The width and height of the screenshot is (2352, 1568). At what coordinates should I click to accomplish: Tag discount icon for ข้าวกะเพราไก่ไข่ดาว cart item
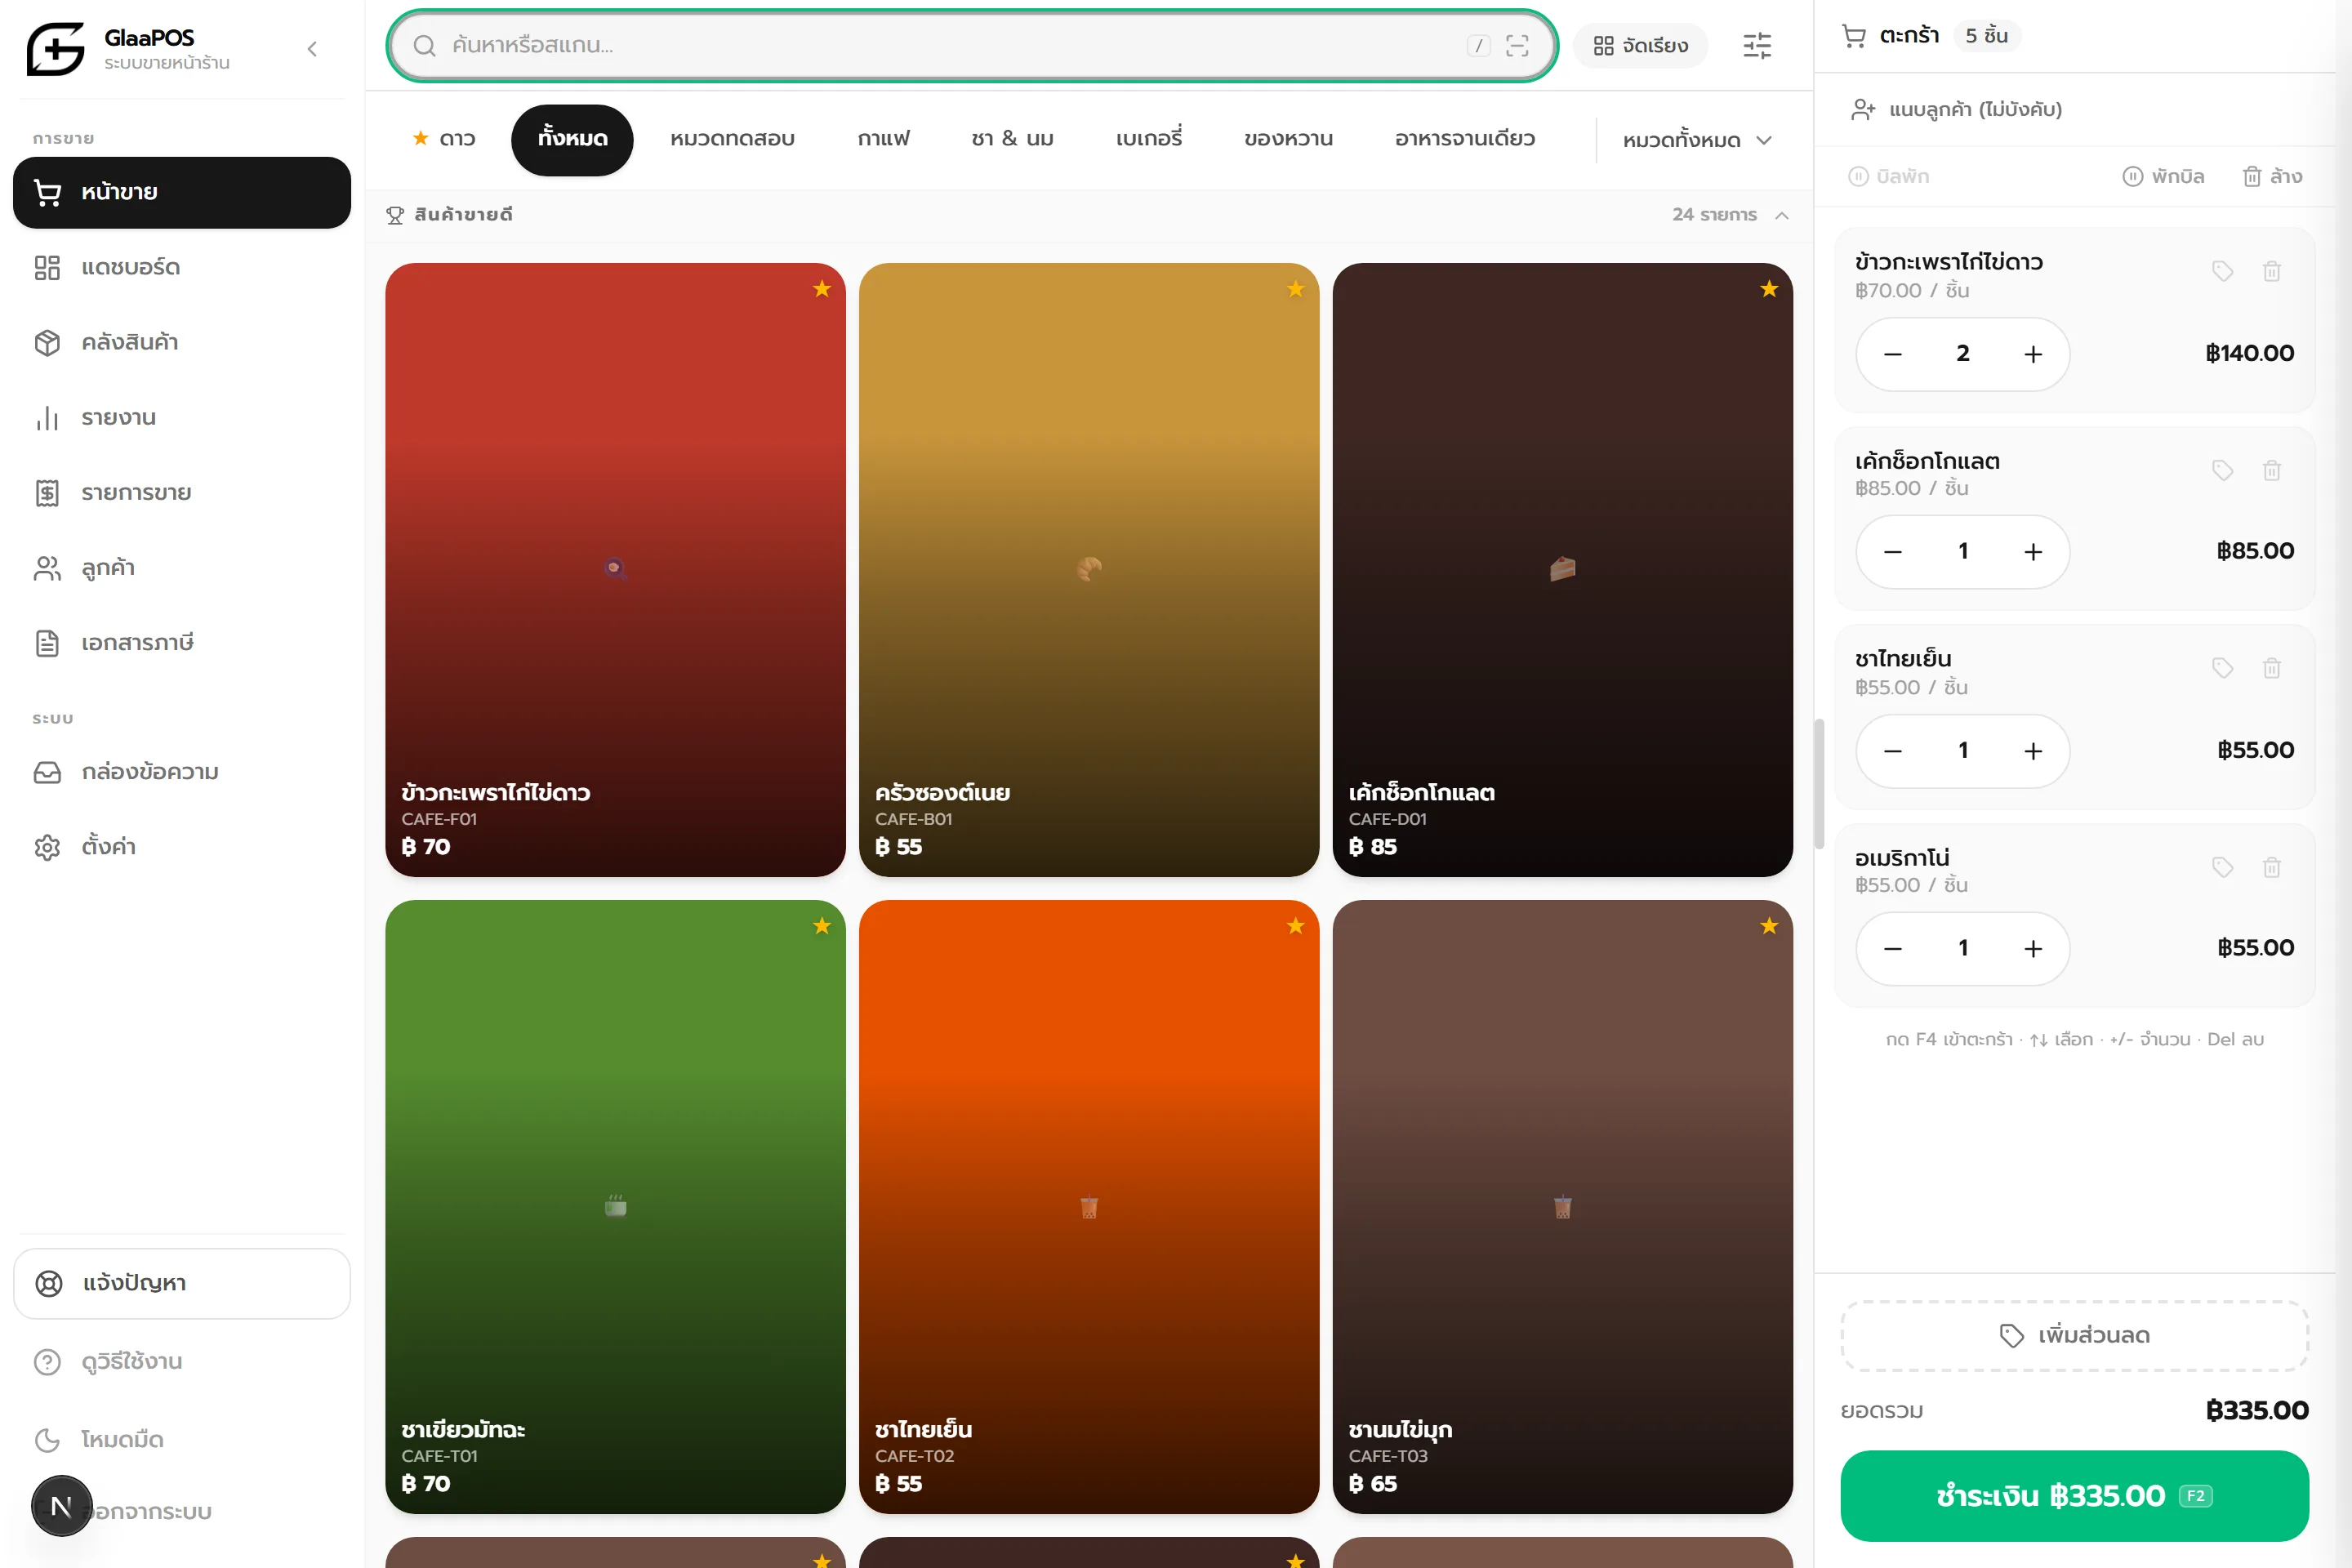click(x=2222, y=271)
